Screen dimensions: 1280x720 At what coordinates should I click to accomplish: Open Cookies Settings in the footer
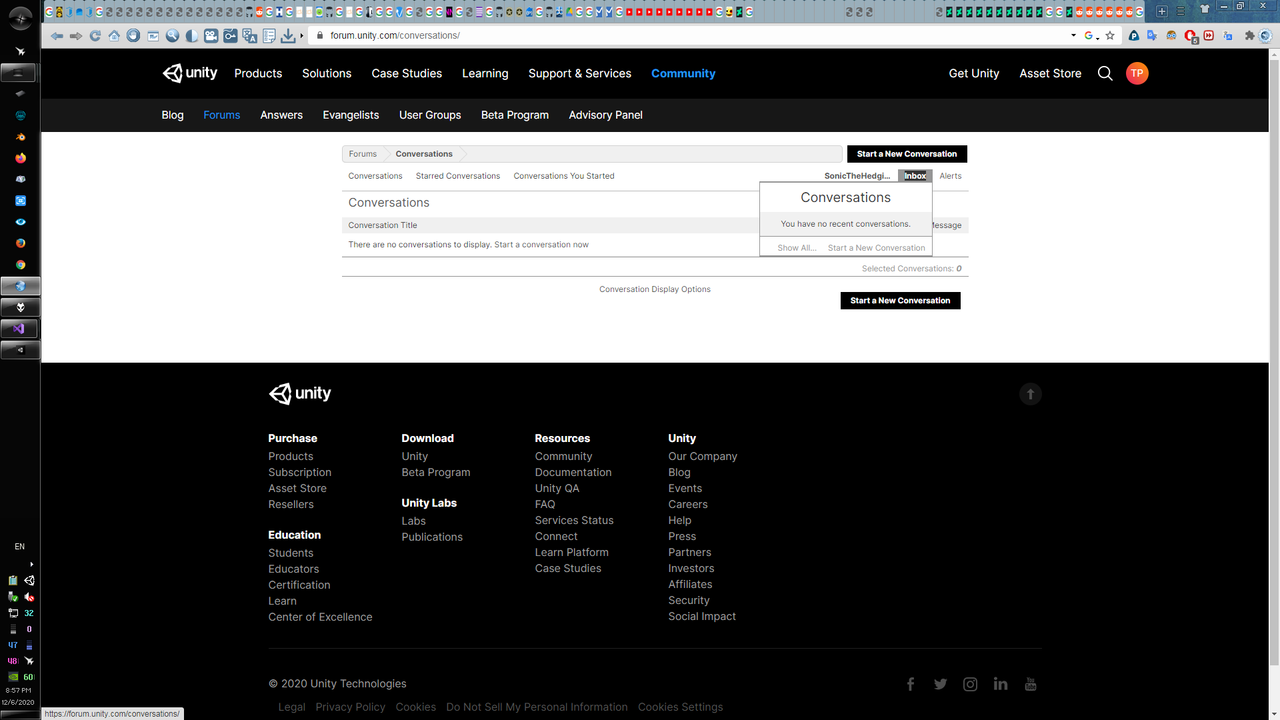(x=680, y=707)
